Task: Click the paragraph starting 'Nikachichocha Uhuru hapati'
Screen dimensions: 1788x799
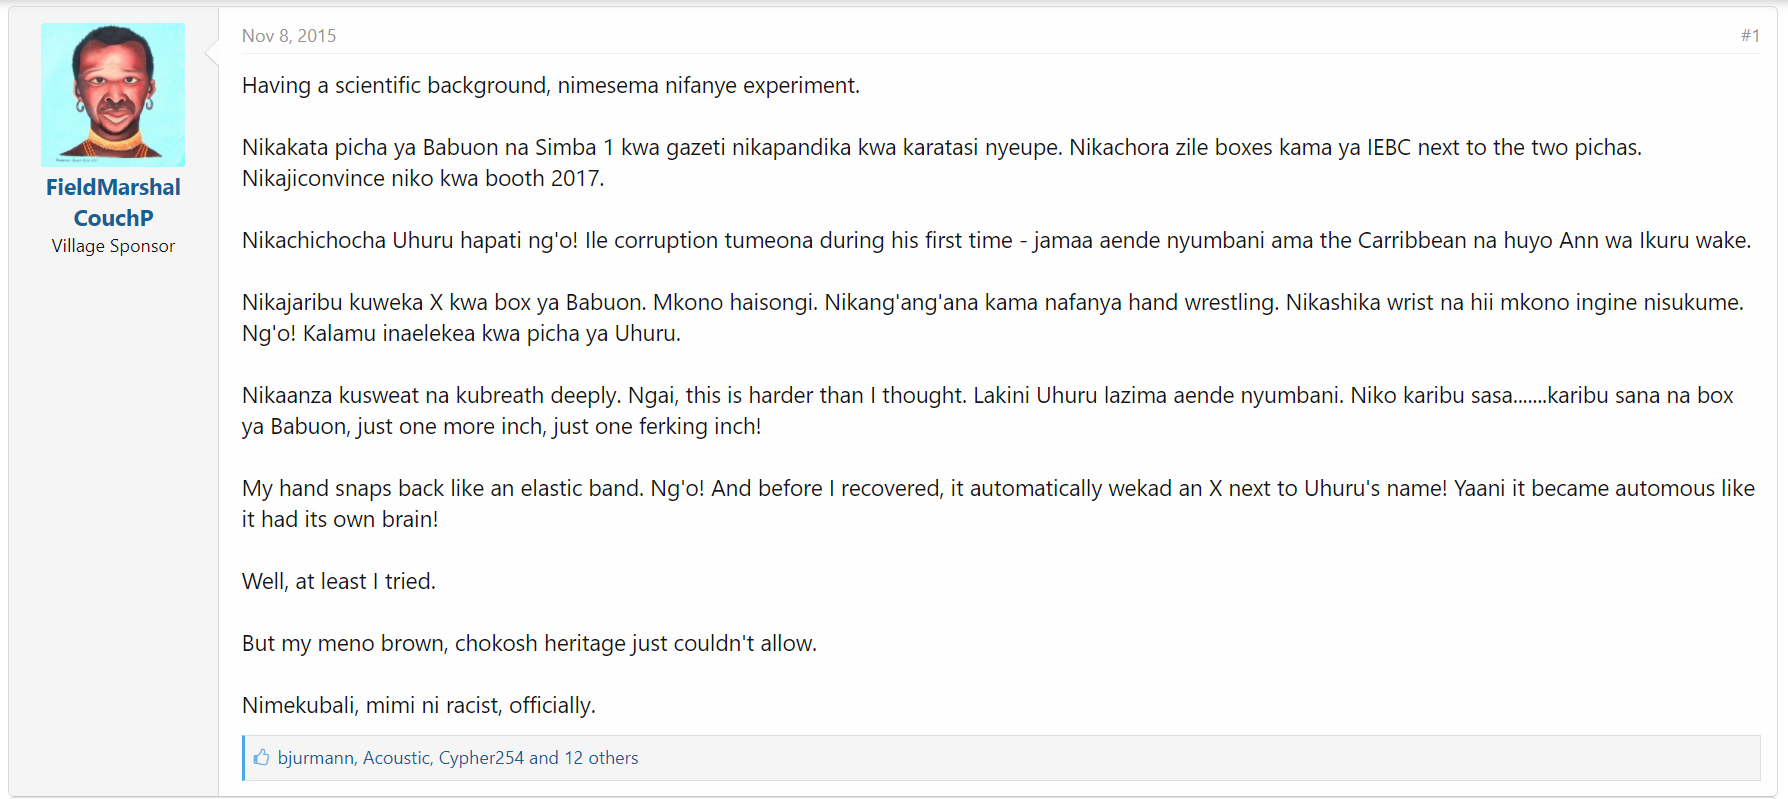Action: point(995,241)
